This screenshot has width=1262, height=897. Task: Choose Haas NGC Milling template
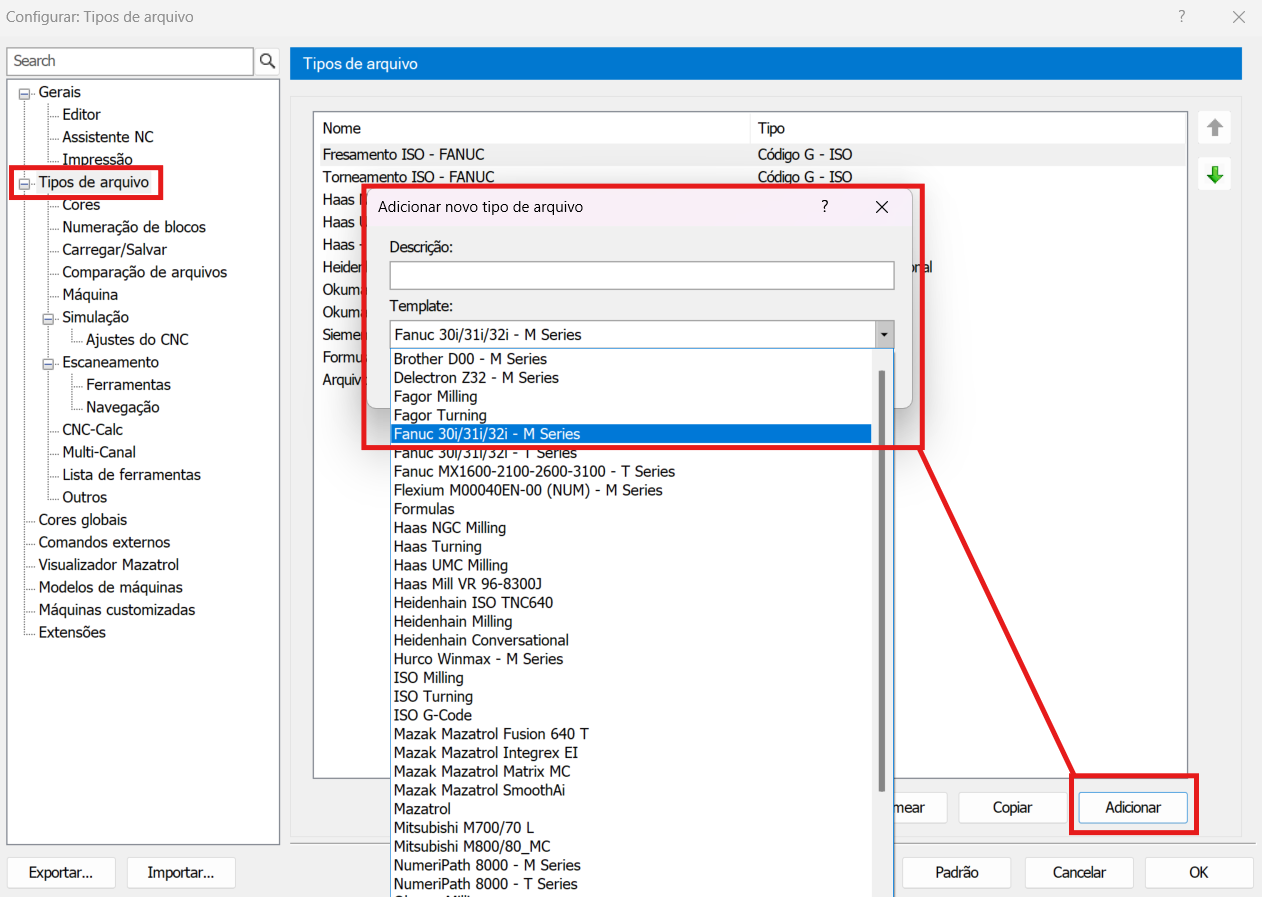(631, 528)
